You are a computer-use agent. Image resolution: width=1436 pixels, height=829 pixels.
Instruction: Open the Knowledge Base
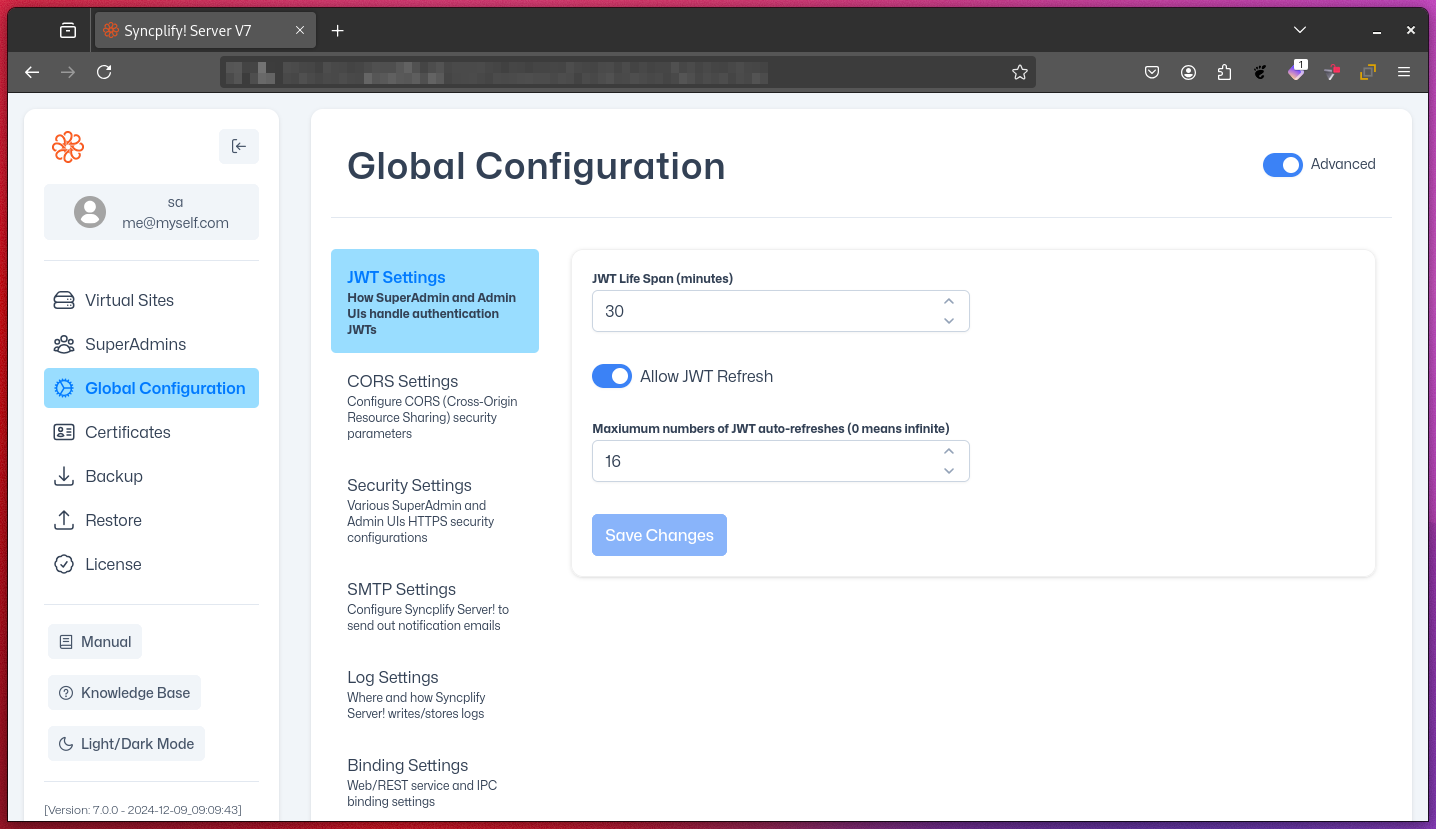(x=124, y=692)
